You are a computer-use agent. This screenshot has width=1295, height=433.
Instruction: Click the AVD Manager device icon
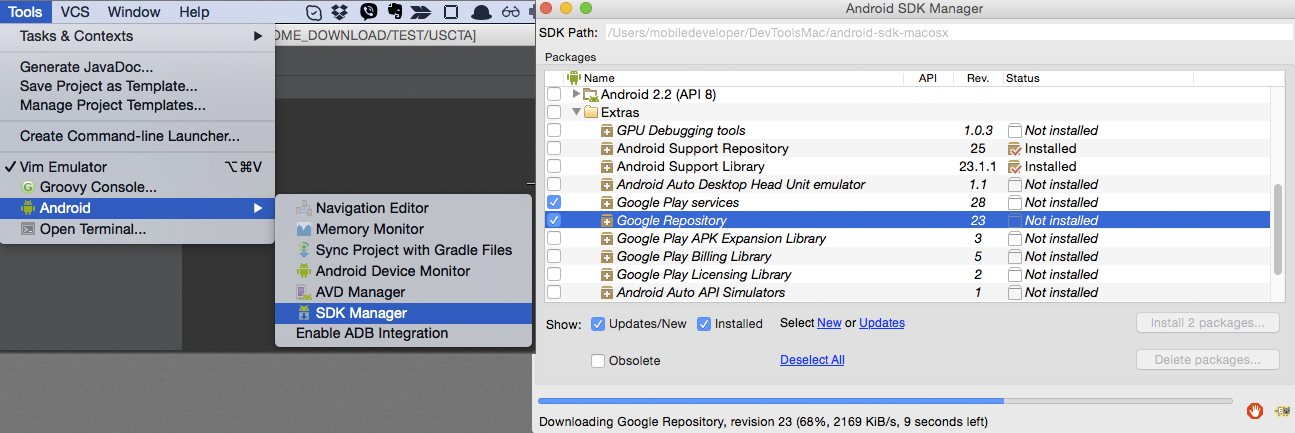[304, 292]
